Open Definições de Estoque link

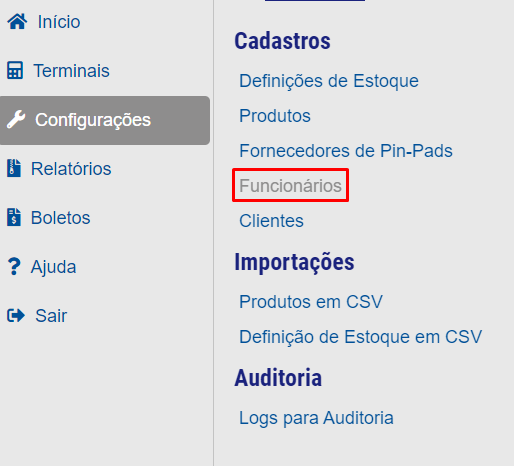(x=329, y=81)
